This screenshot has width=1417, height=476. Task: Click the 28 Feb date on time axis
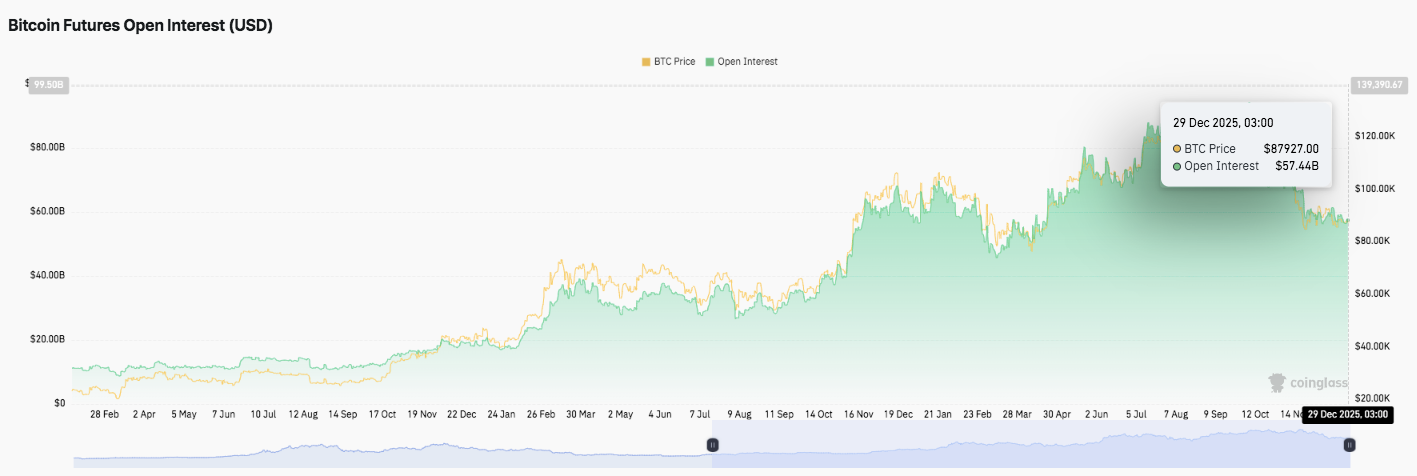point(104,413)
